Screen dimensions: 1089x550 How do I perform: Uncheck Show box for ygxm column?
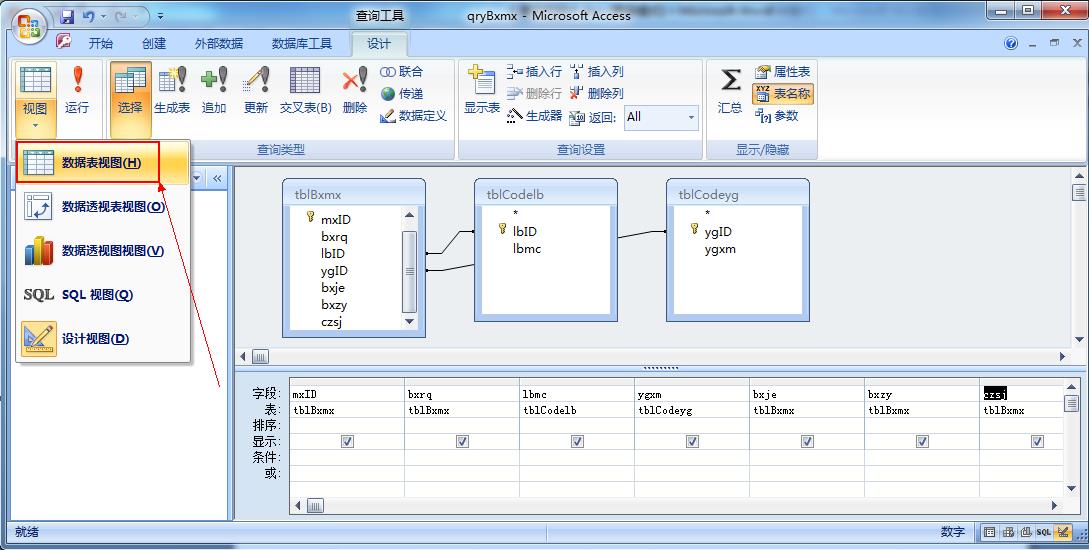coord(692,441)
